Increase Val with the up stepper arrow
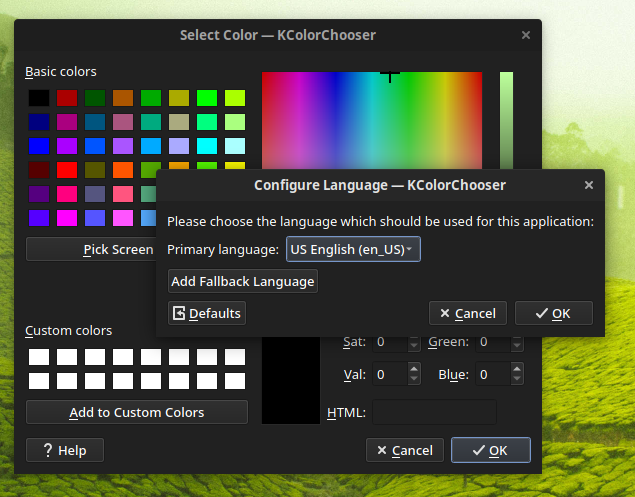635x497 pixels. (x=413, y=369)
